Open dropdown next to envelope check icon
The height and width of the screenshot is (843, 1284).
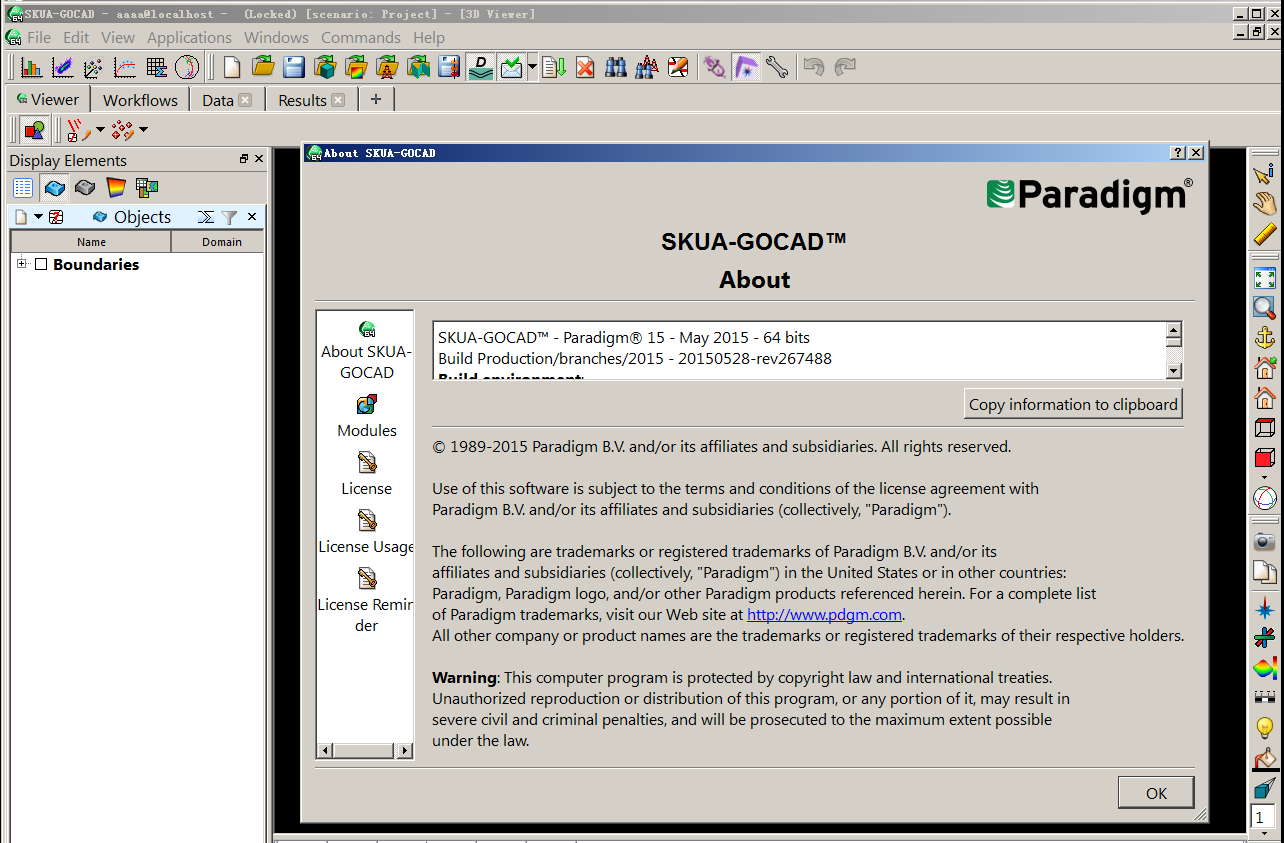[x=532, y=67]
